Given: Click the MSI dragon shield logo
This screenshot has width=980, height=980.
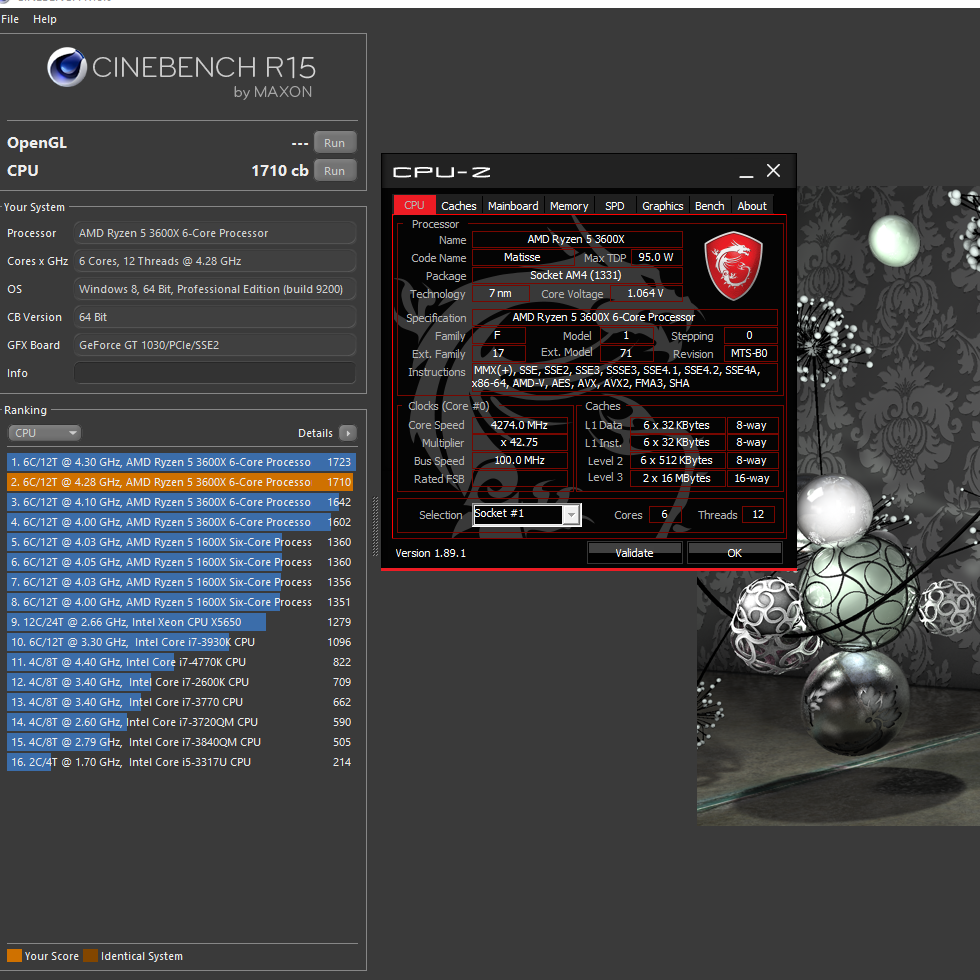Looking at the screenshot, I should coord(733,266).
